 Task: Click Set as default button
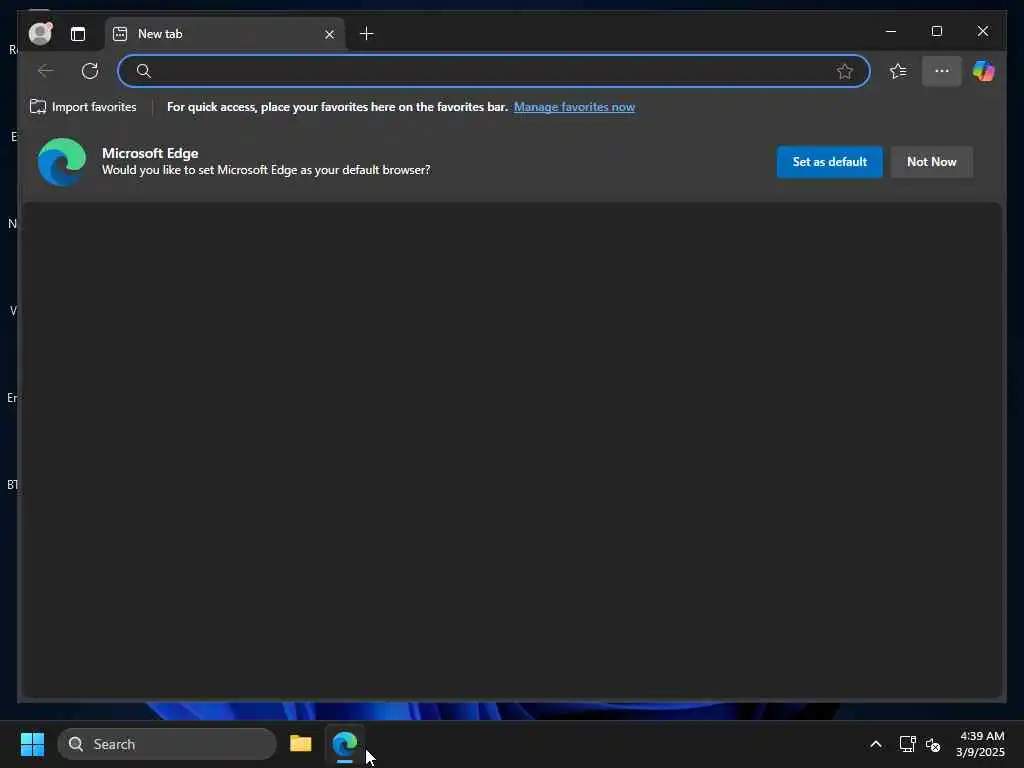829,161
